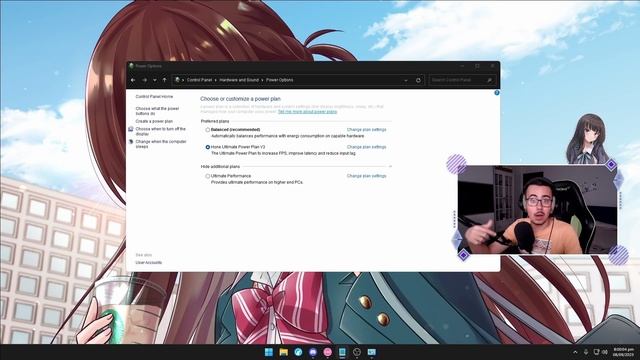
Task: Click the Balanced plan description text
Action: coord(287,136)
